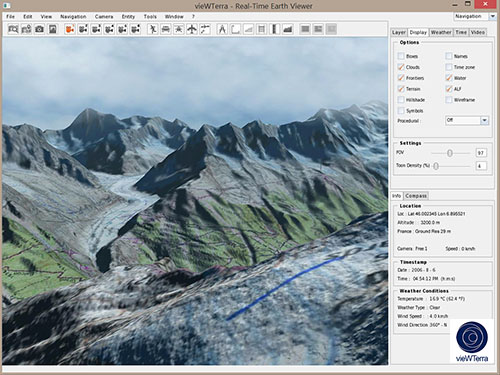Switch to the Compass tab
The image size is (500, 375).
416,196
